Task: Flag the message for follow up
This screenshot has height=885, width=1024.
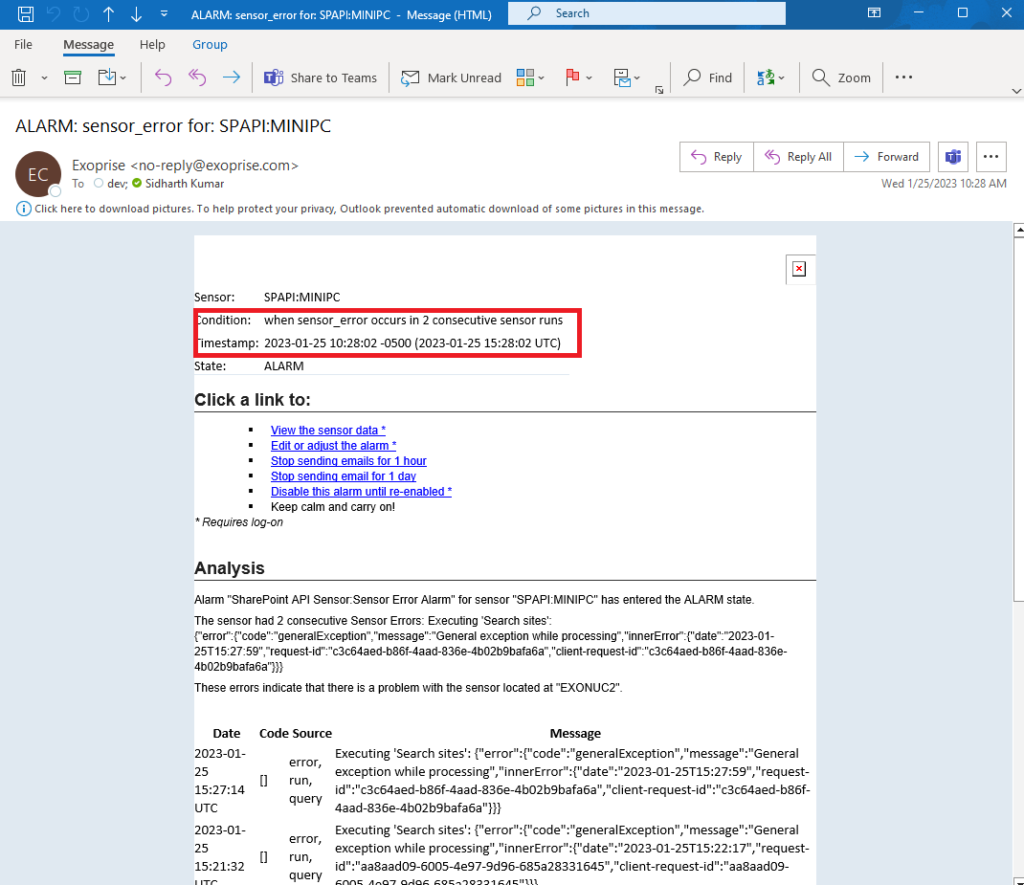Action: (x=573, y=78)
